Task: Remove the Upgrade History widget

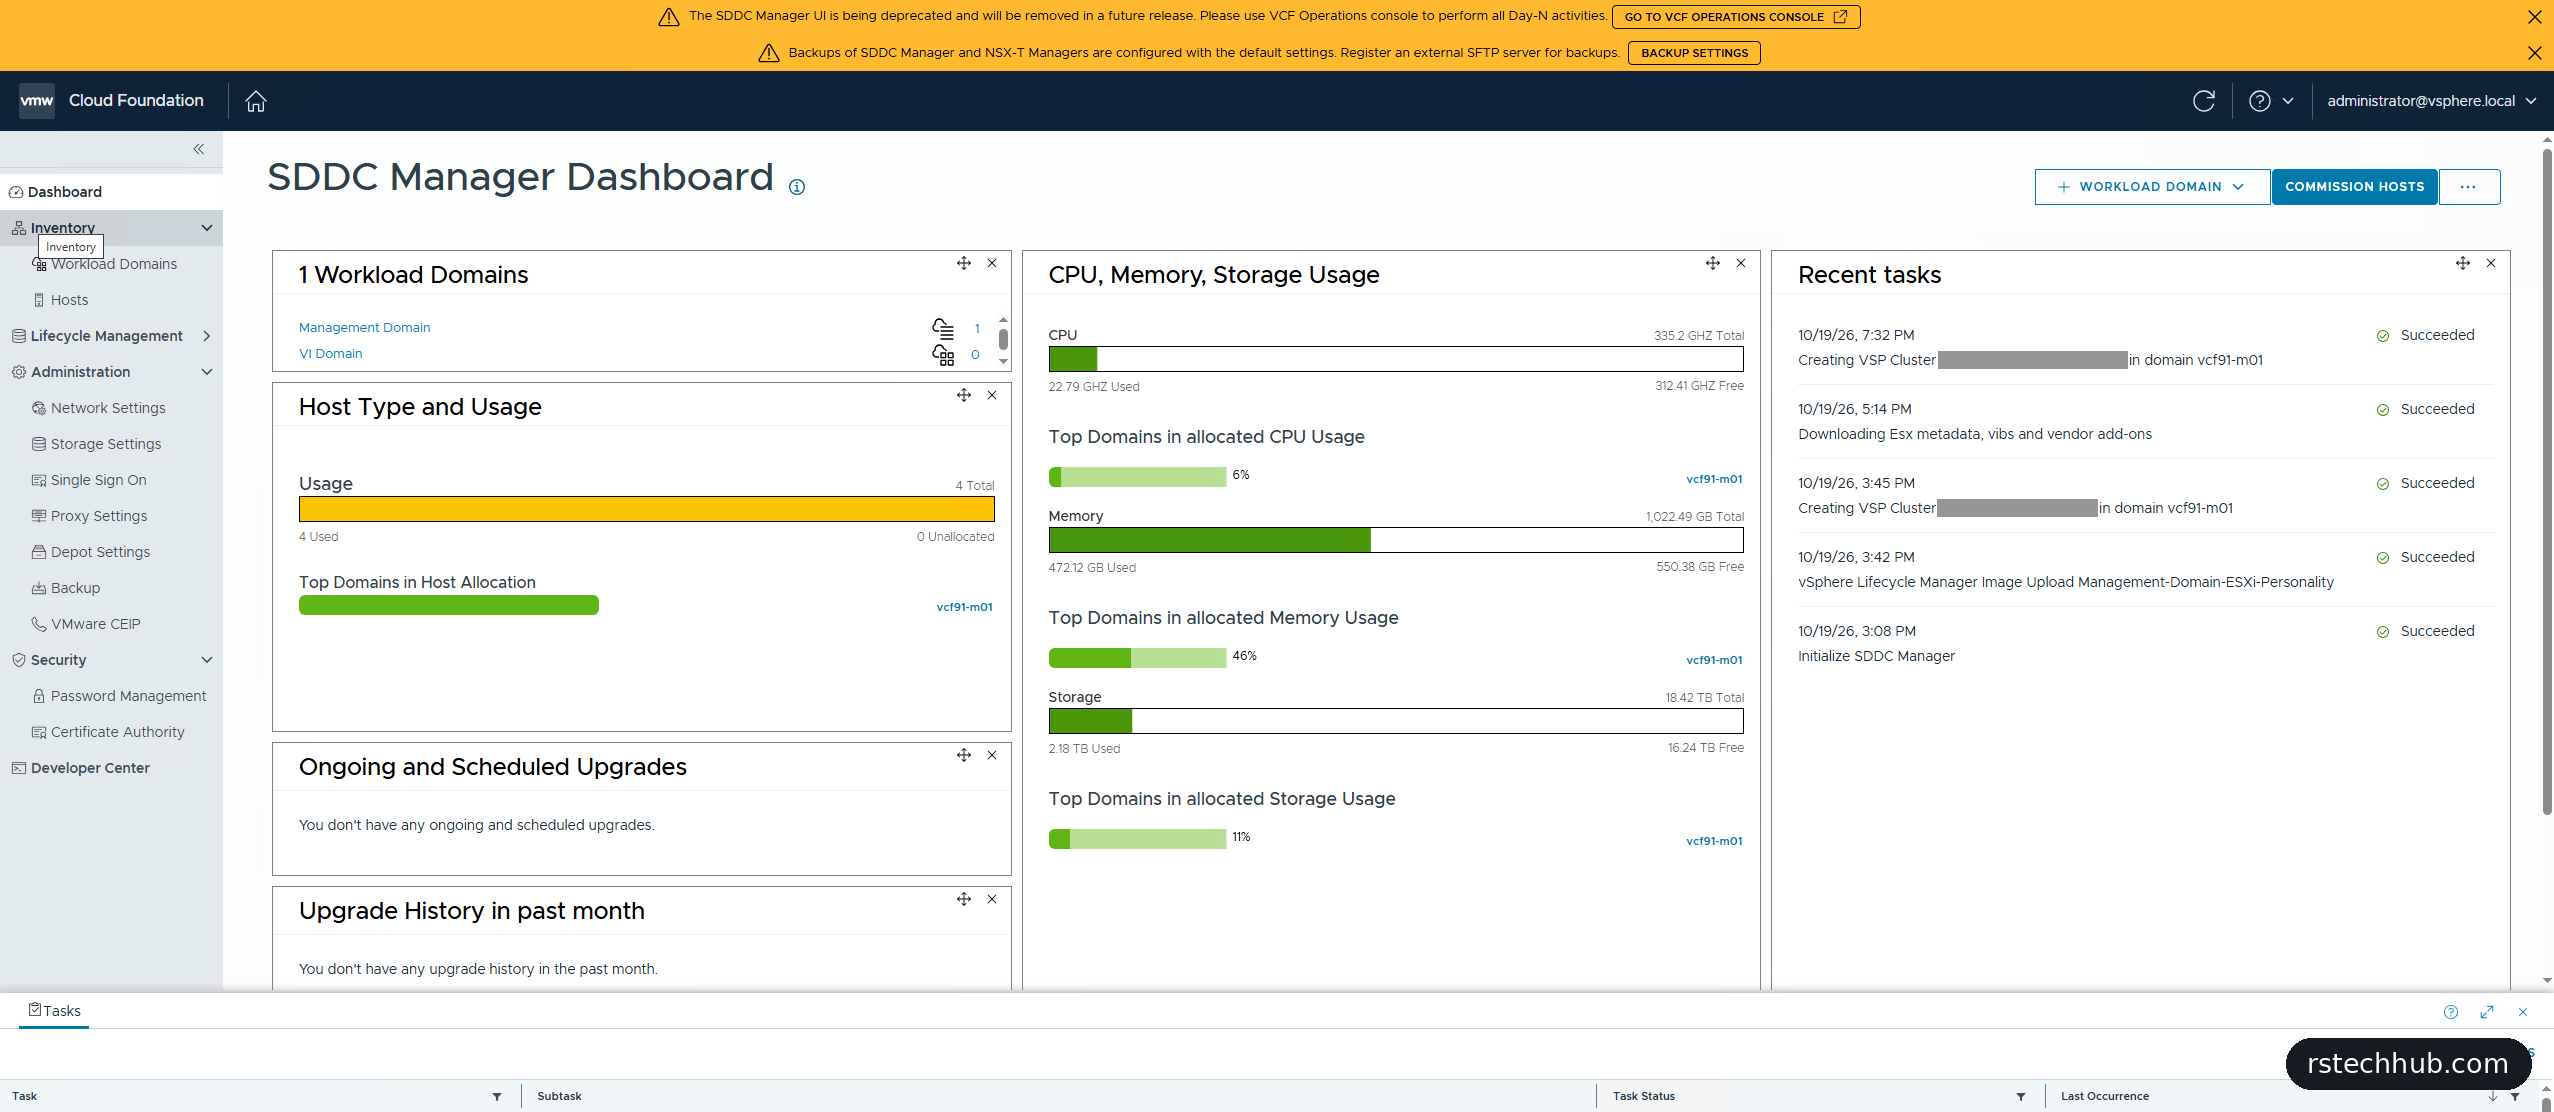Action: pos(992,899)
